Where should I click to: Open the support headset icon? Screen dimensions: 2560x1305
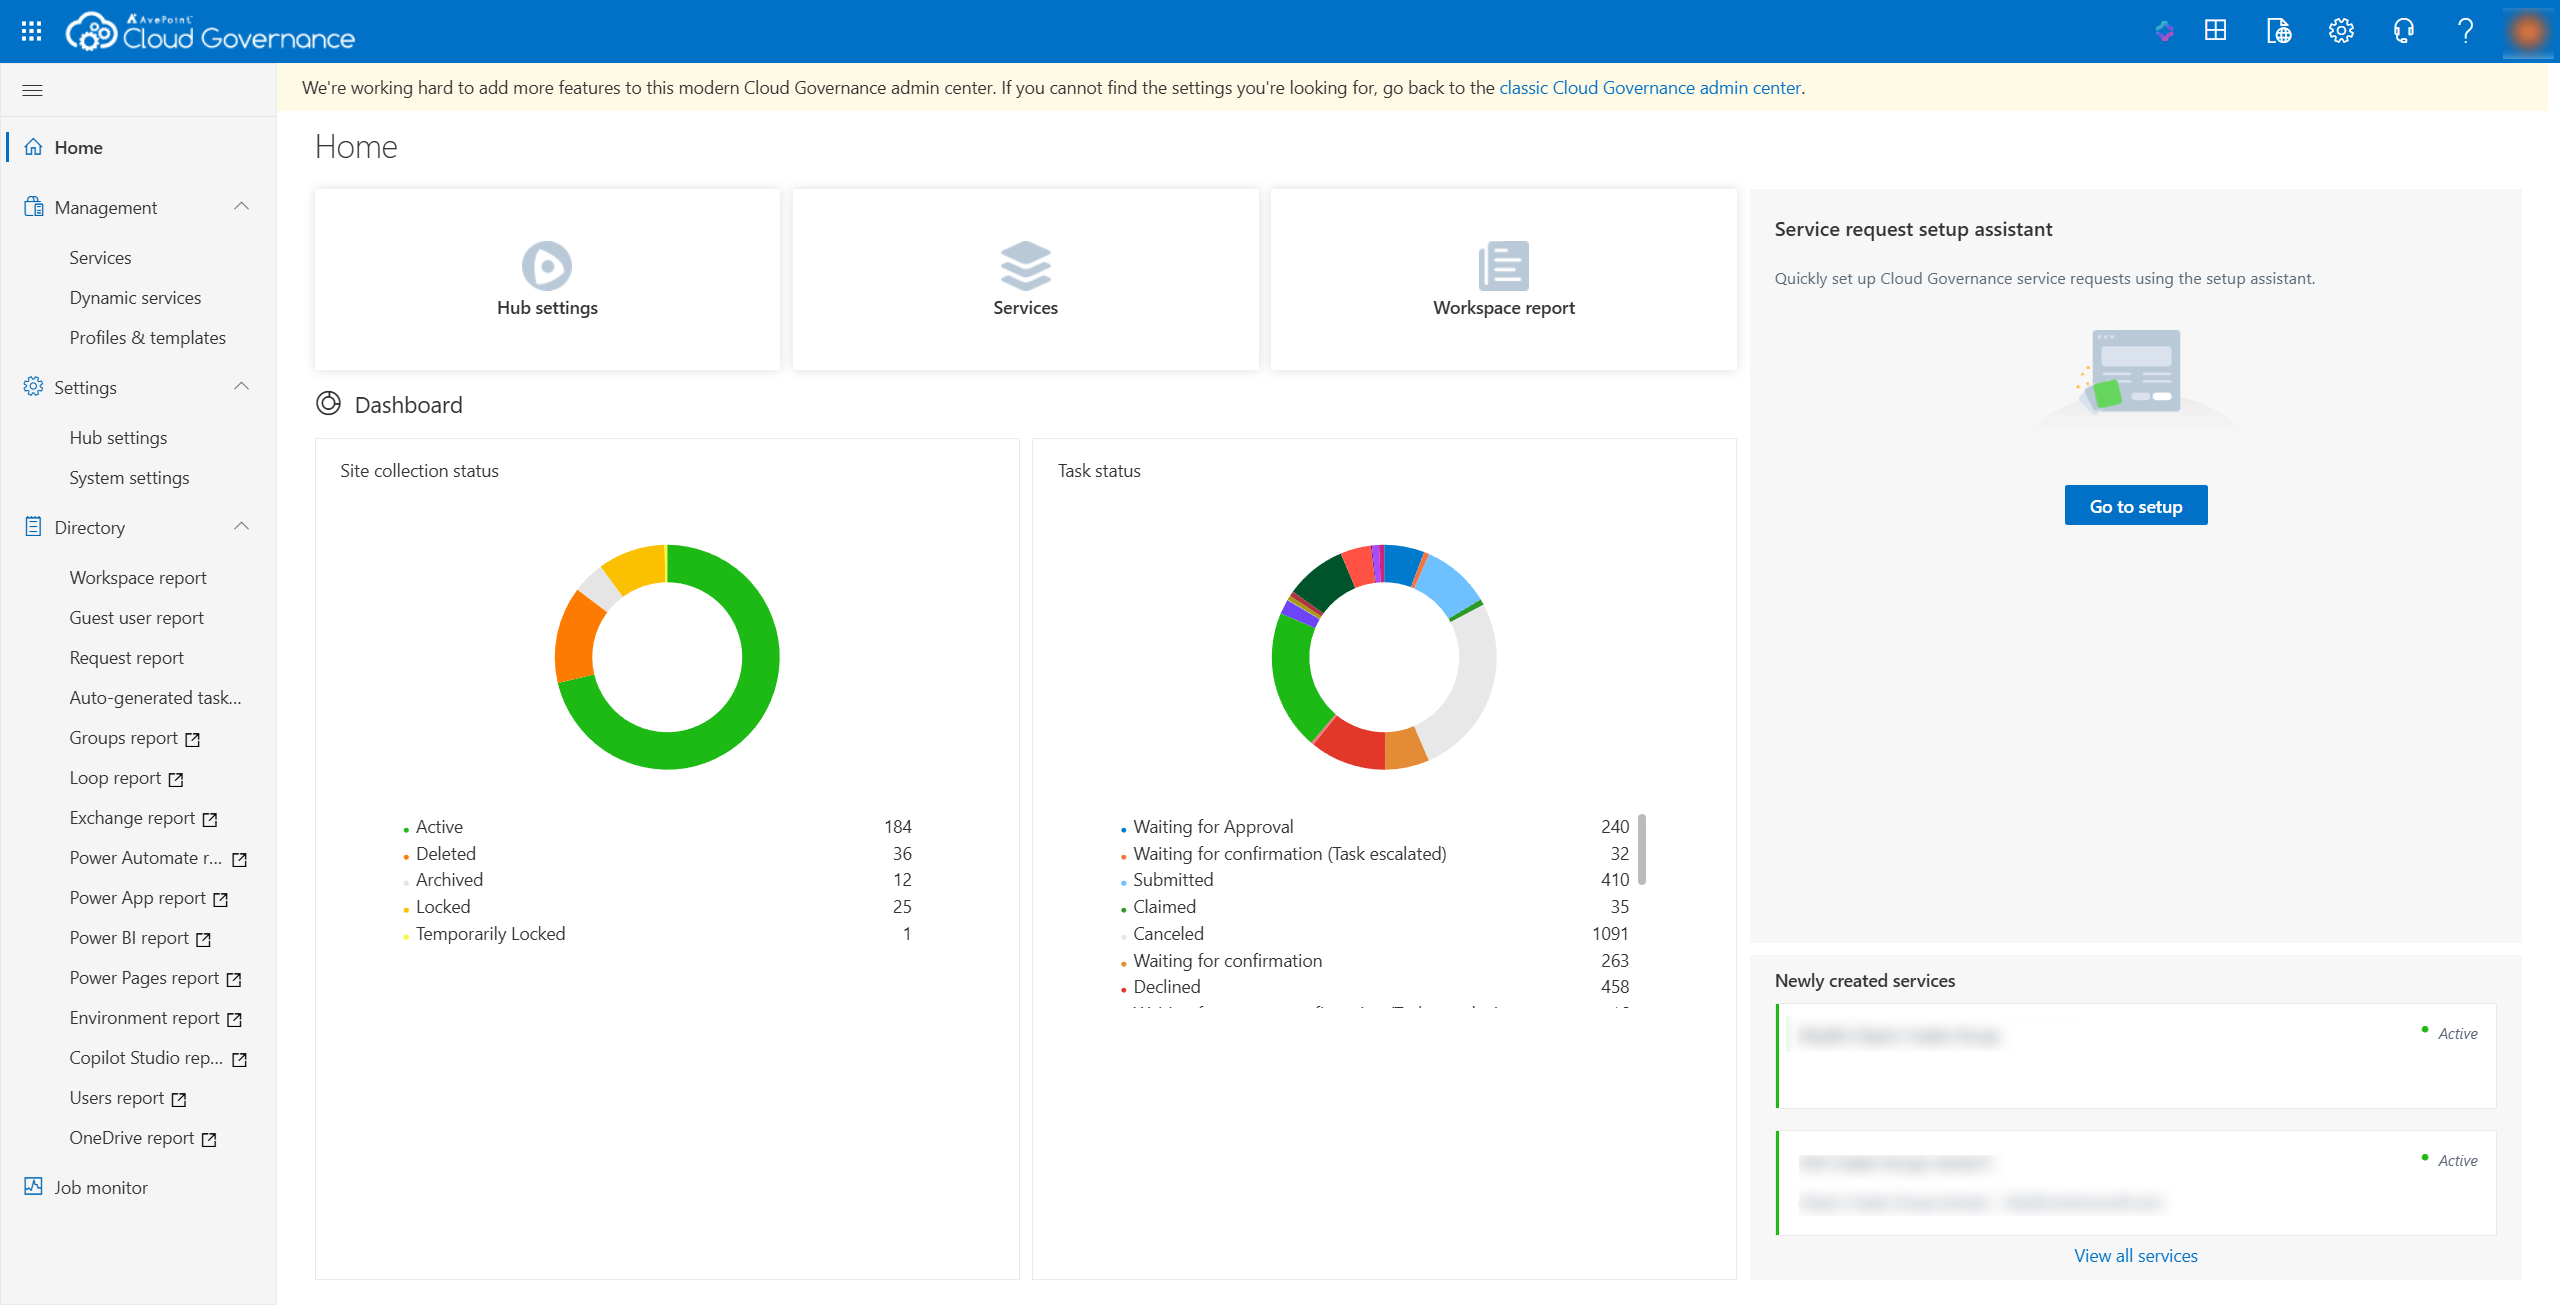pos(2403,31)
